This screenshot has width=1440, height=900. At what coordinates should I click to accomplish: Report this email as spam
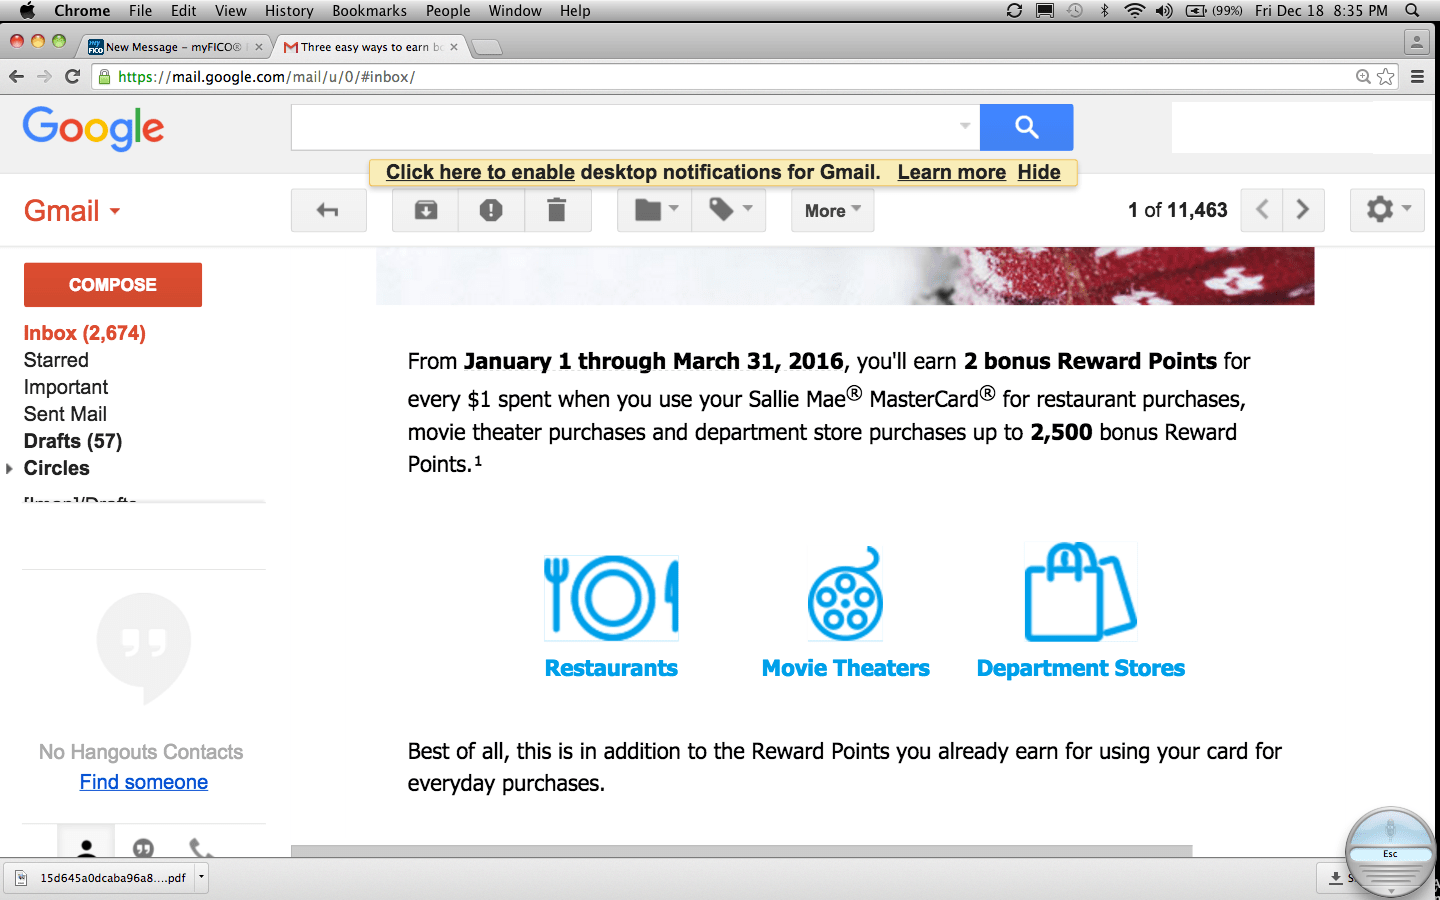point(491,211)
